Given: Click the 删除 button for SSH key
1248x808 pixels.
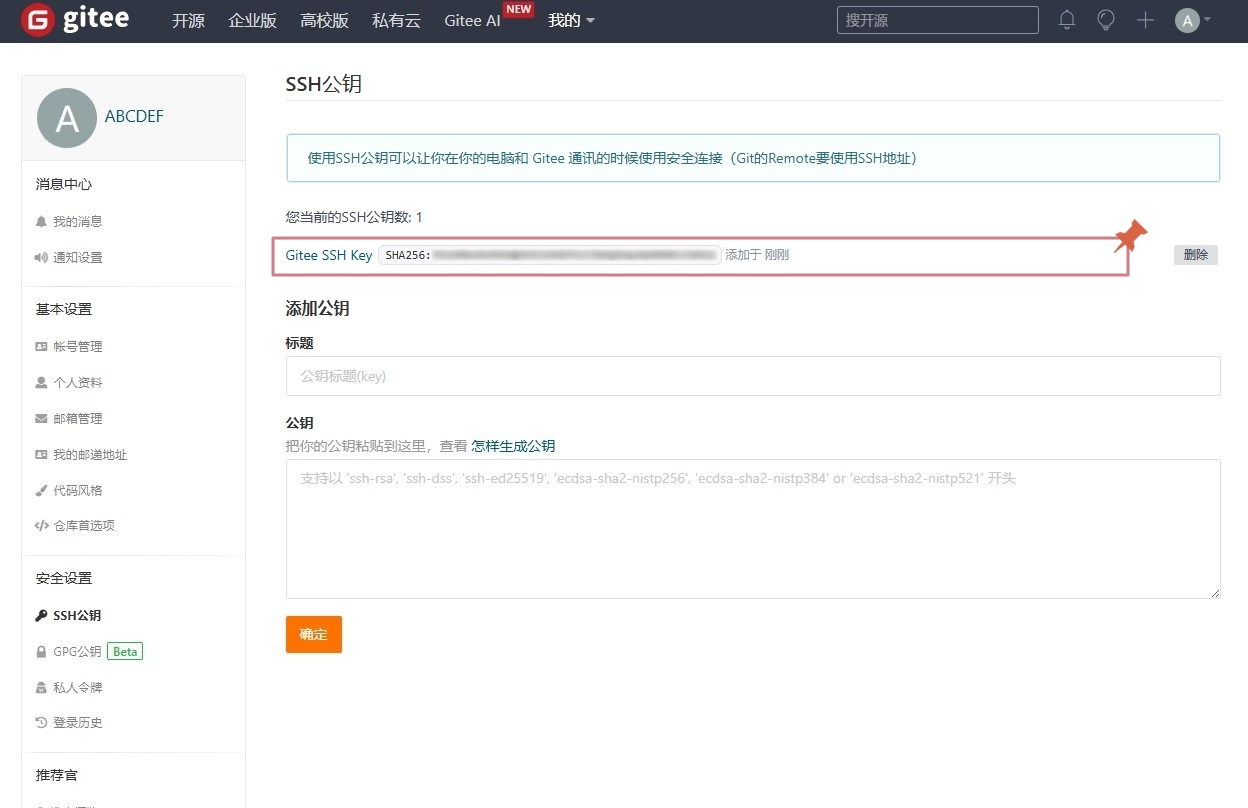Looking at the screenshot, I should [1195, 255].
